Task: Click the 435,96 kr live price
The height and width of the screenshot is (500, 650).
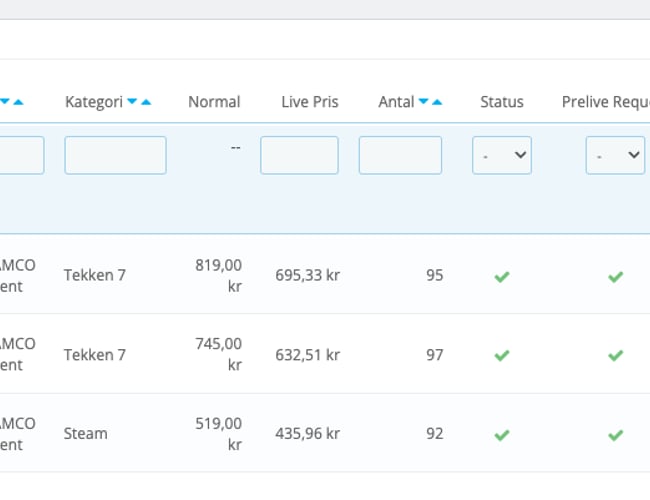Action: (308, 434)
